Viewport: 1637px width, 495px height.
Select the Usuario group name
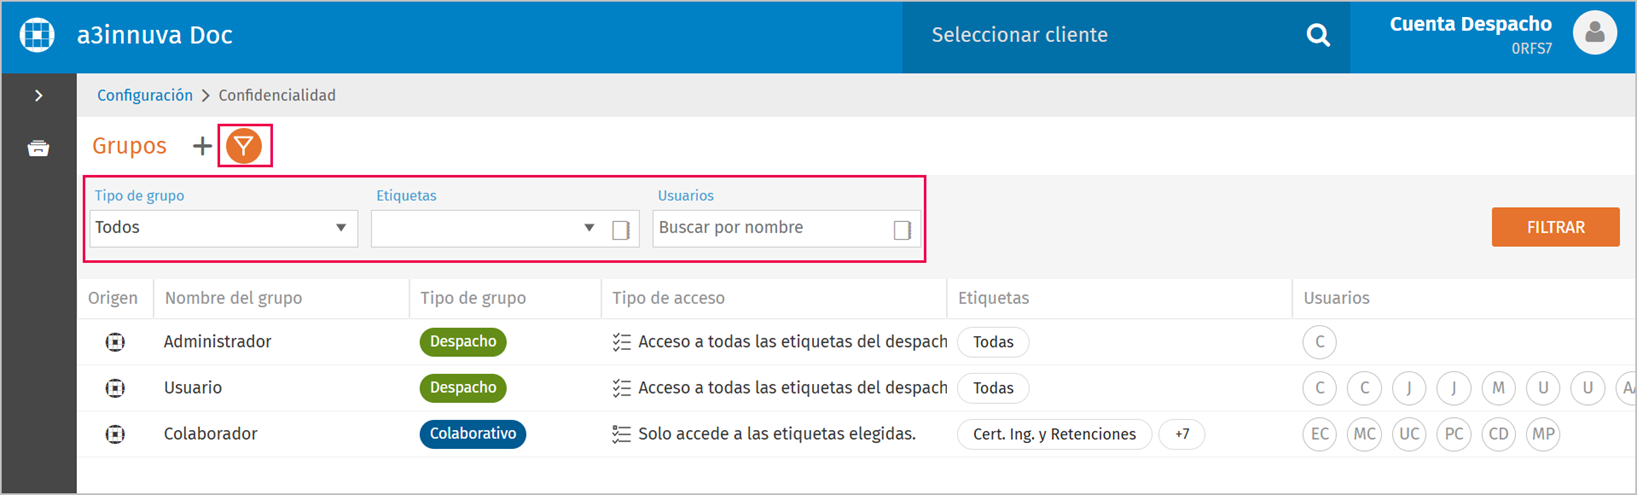193,388
